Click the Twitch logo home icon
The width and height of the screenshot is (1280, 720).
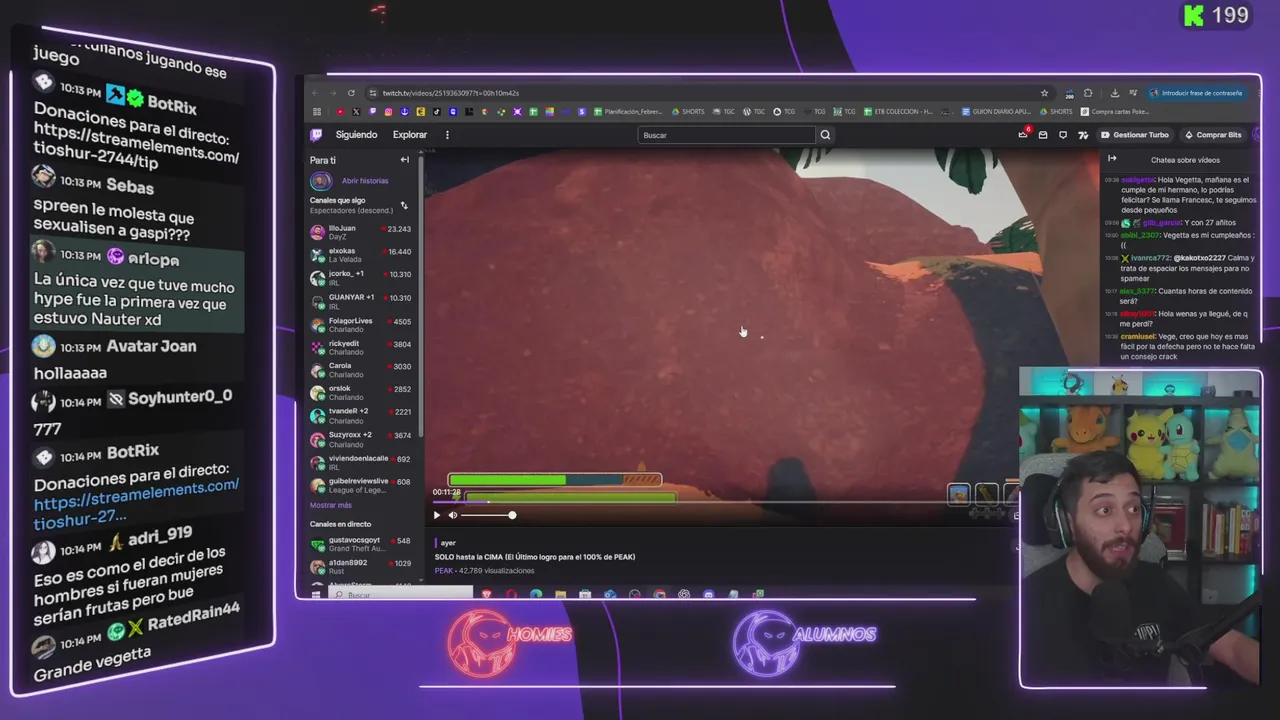[316, 135]
